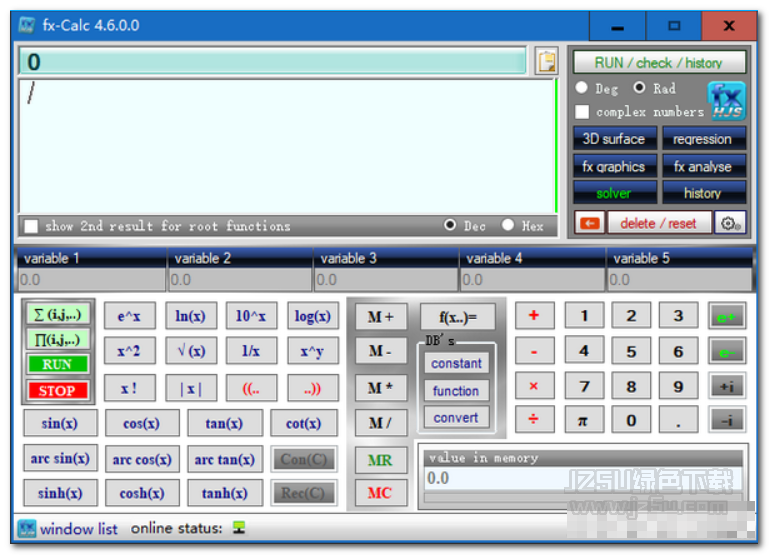Screen dimensions: 769x555
Task: Enable the complex numbers checkbox
Action: pos(582,112)
